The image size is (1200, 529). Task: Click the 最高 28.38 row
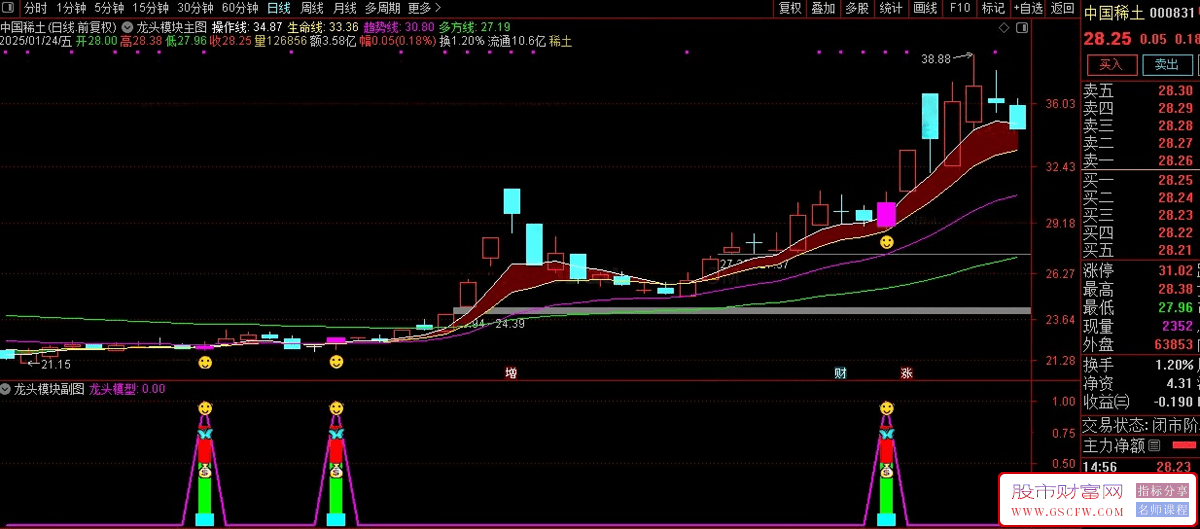(x=1140, y=289)
